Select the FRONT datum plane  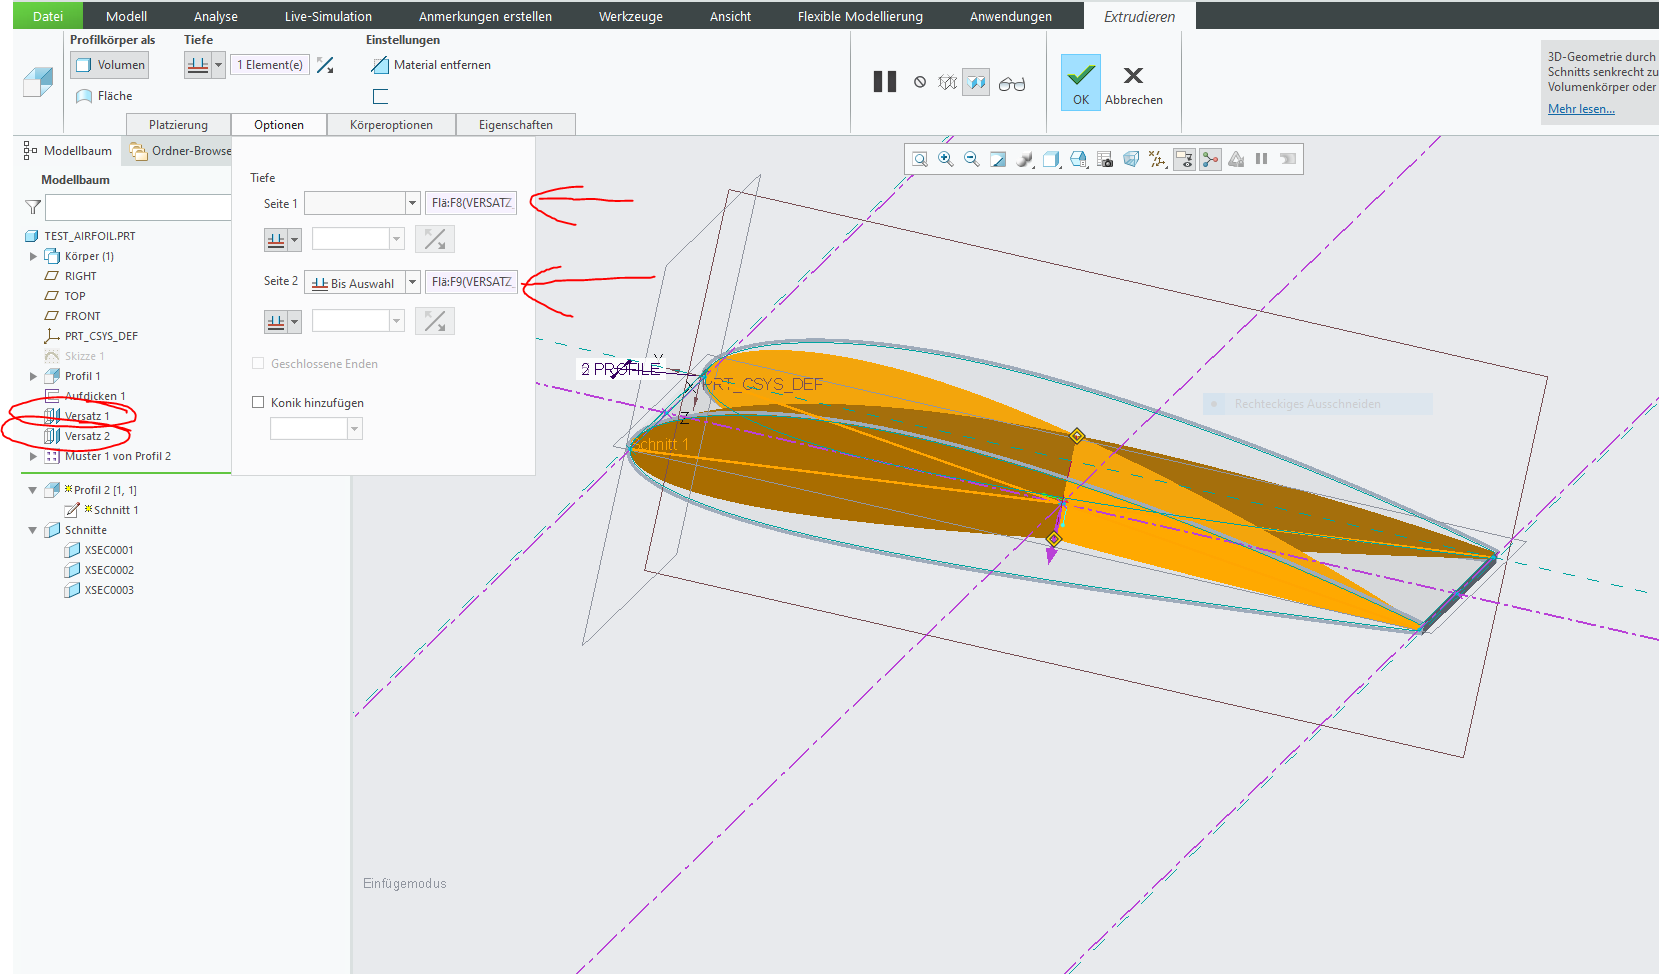[x=82, y=316]
